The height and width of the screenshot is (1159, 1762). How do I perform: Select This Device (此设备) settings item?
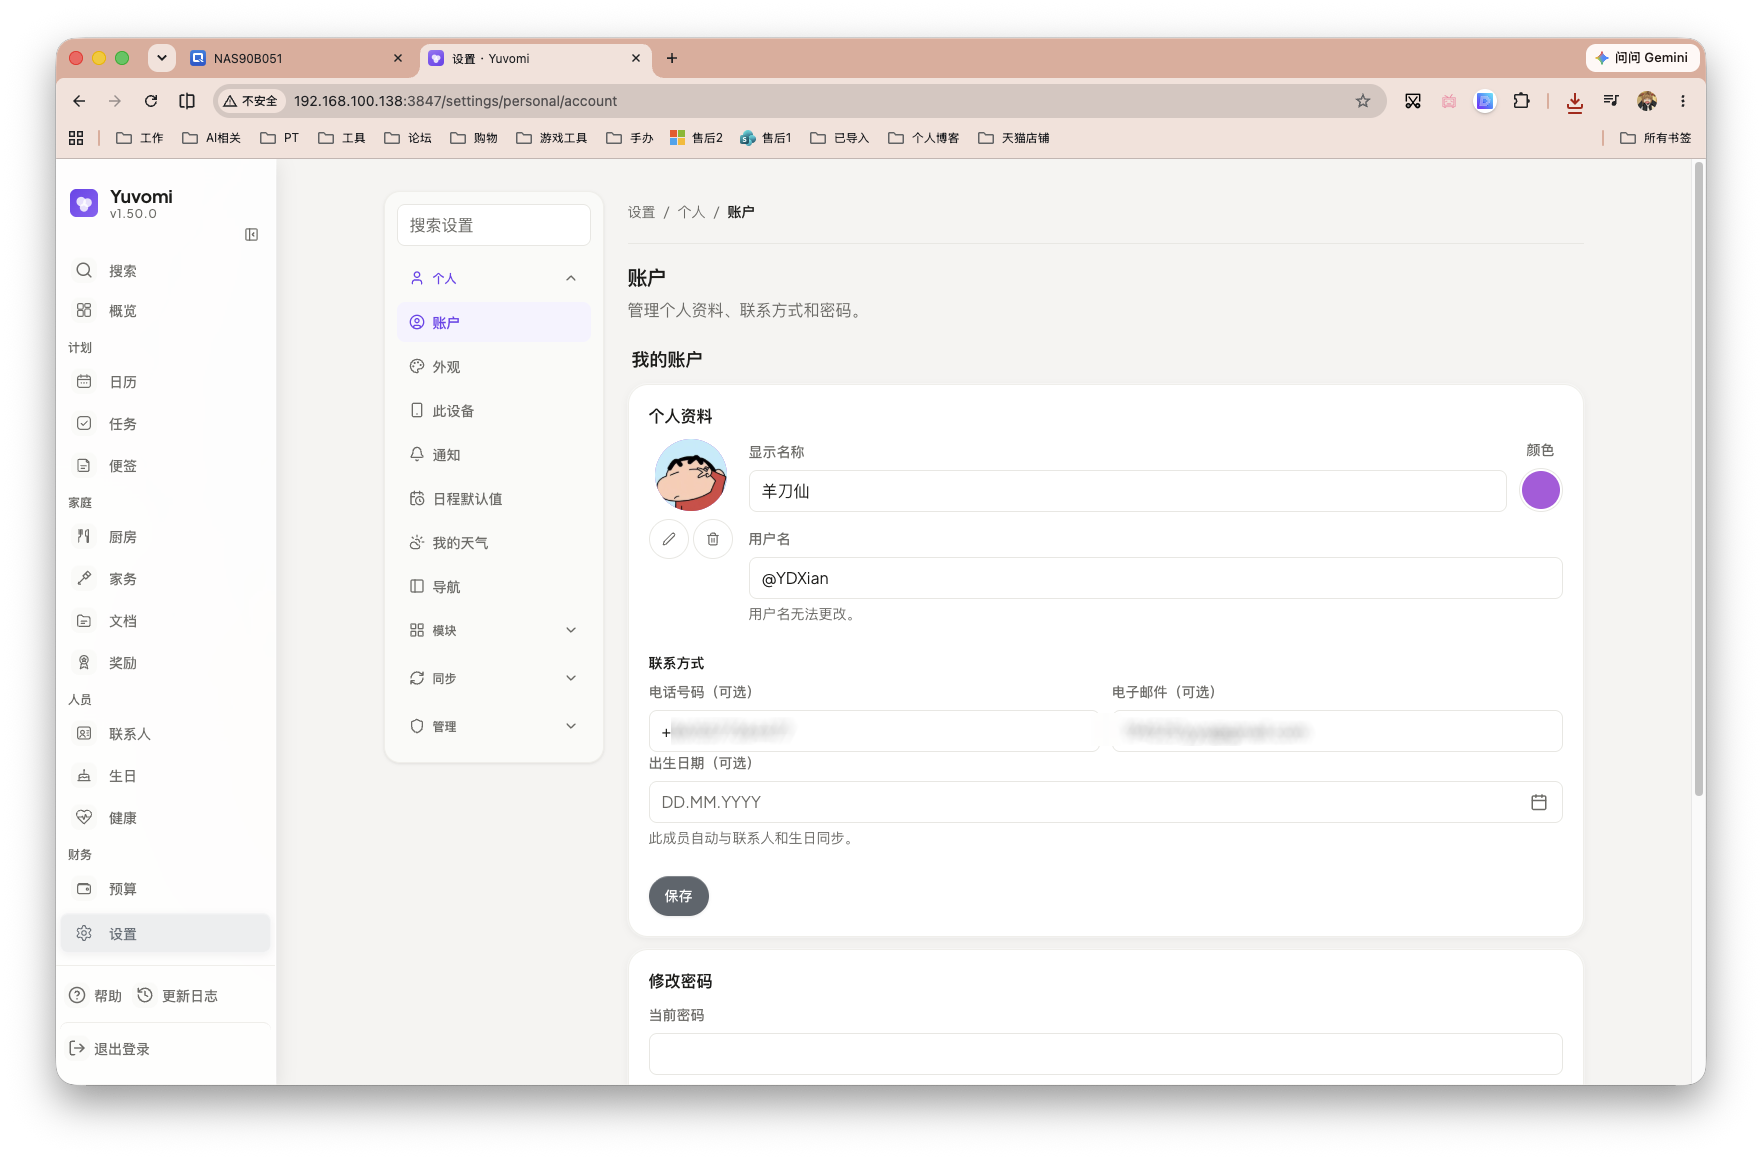click(x=494, y=411)
